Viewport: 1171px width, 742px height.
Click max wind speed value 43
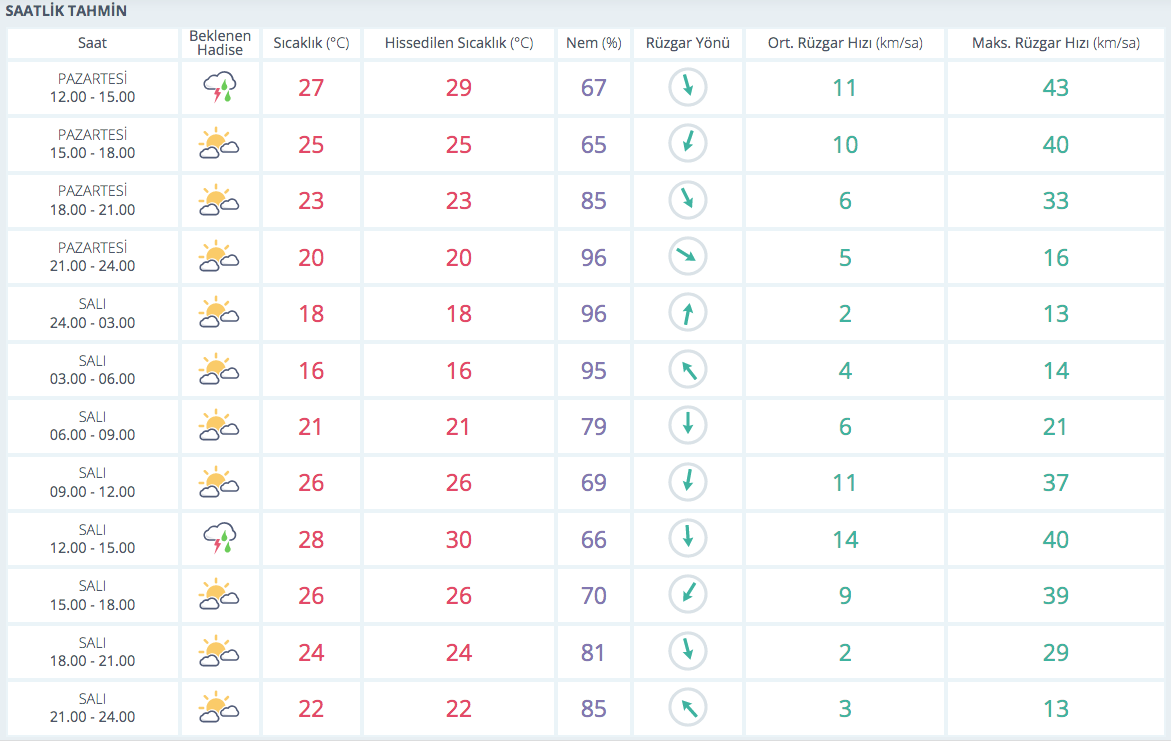coord(1055,88)
